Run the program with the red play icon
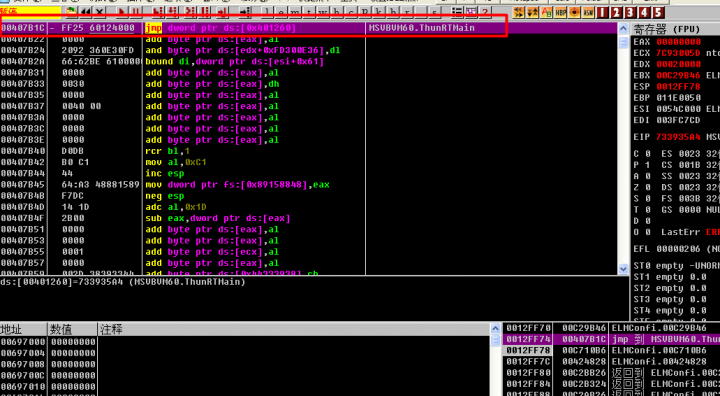720x396 pixels. [x=122, y=11]
